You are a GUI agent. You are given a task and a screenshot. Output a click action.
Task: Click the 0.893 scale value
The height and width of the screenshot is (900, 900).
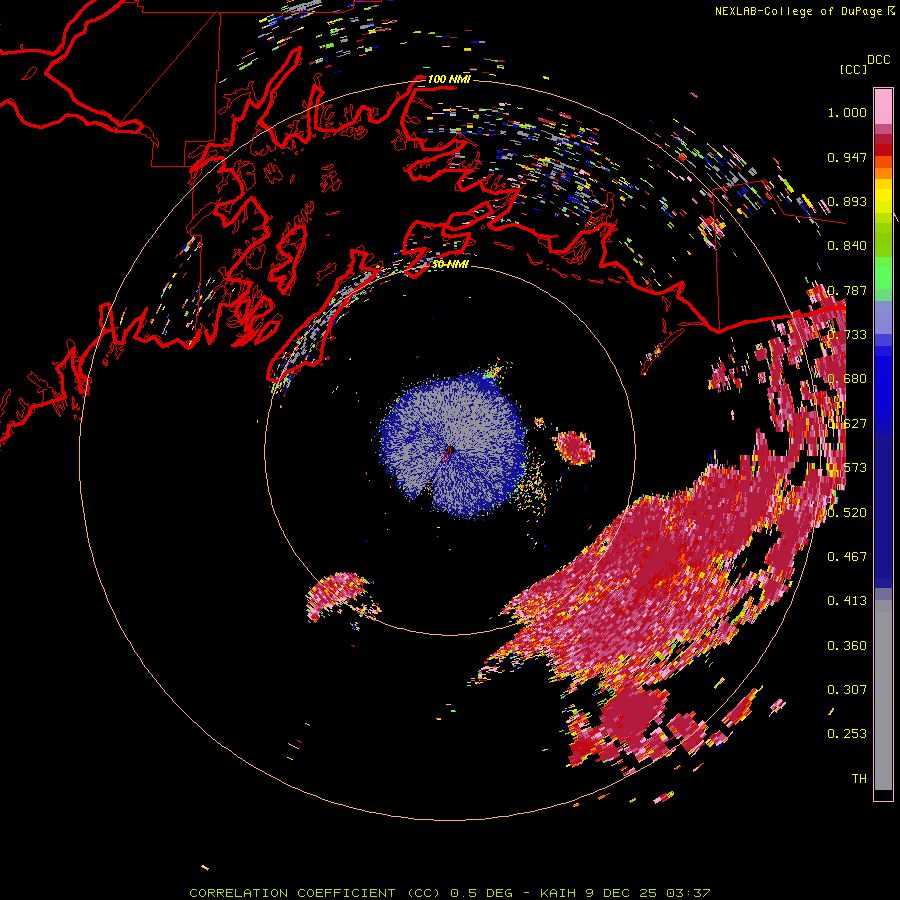click(x=847, y=201)
